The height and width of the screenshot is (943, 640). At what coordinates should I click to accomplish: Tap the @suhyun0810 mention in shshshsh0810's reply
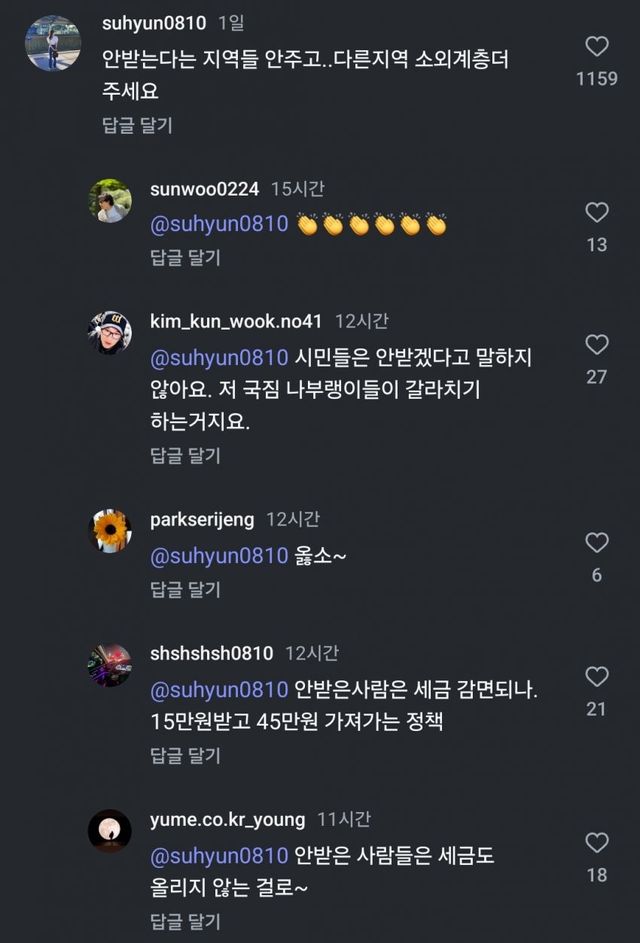219,689
